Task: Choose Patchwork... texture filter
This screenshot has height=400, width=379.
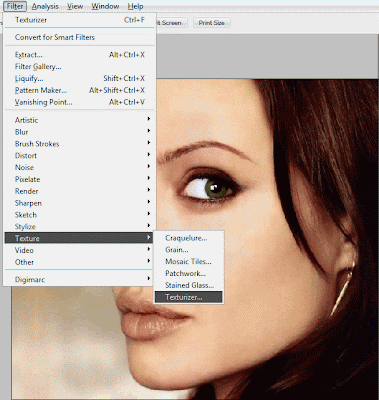Action: [x=189, y=274]
